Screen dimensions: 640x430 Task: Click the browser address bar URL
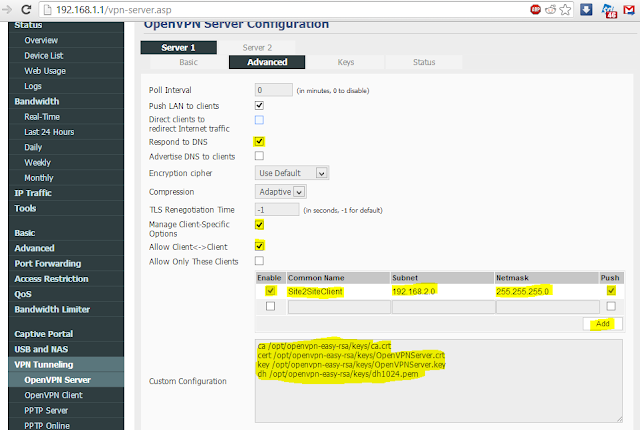tap(114, 10)
